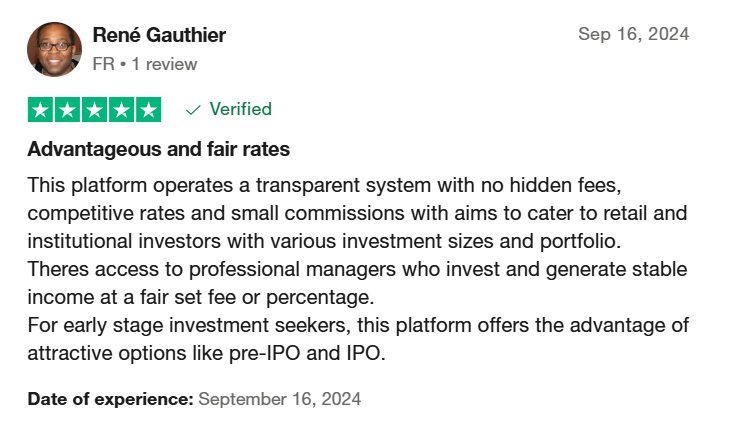The width and height of the screenshot is (749, 427).
Task: Open the review titled Advantageous and fair rates
Action: pos(159,149)
